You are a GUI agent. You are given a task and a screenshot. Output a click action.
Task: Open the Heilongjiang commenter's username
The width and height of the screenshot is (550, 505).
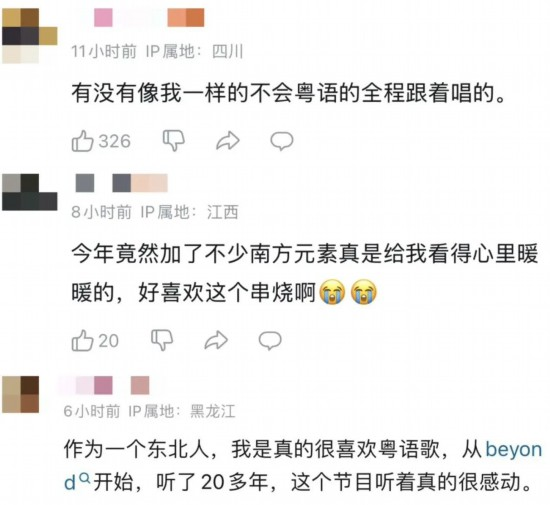tap(103, 385)
